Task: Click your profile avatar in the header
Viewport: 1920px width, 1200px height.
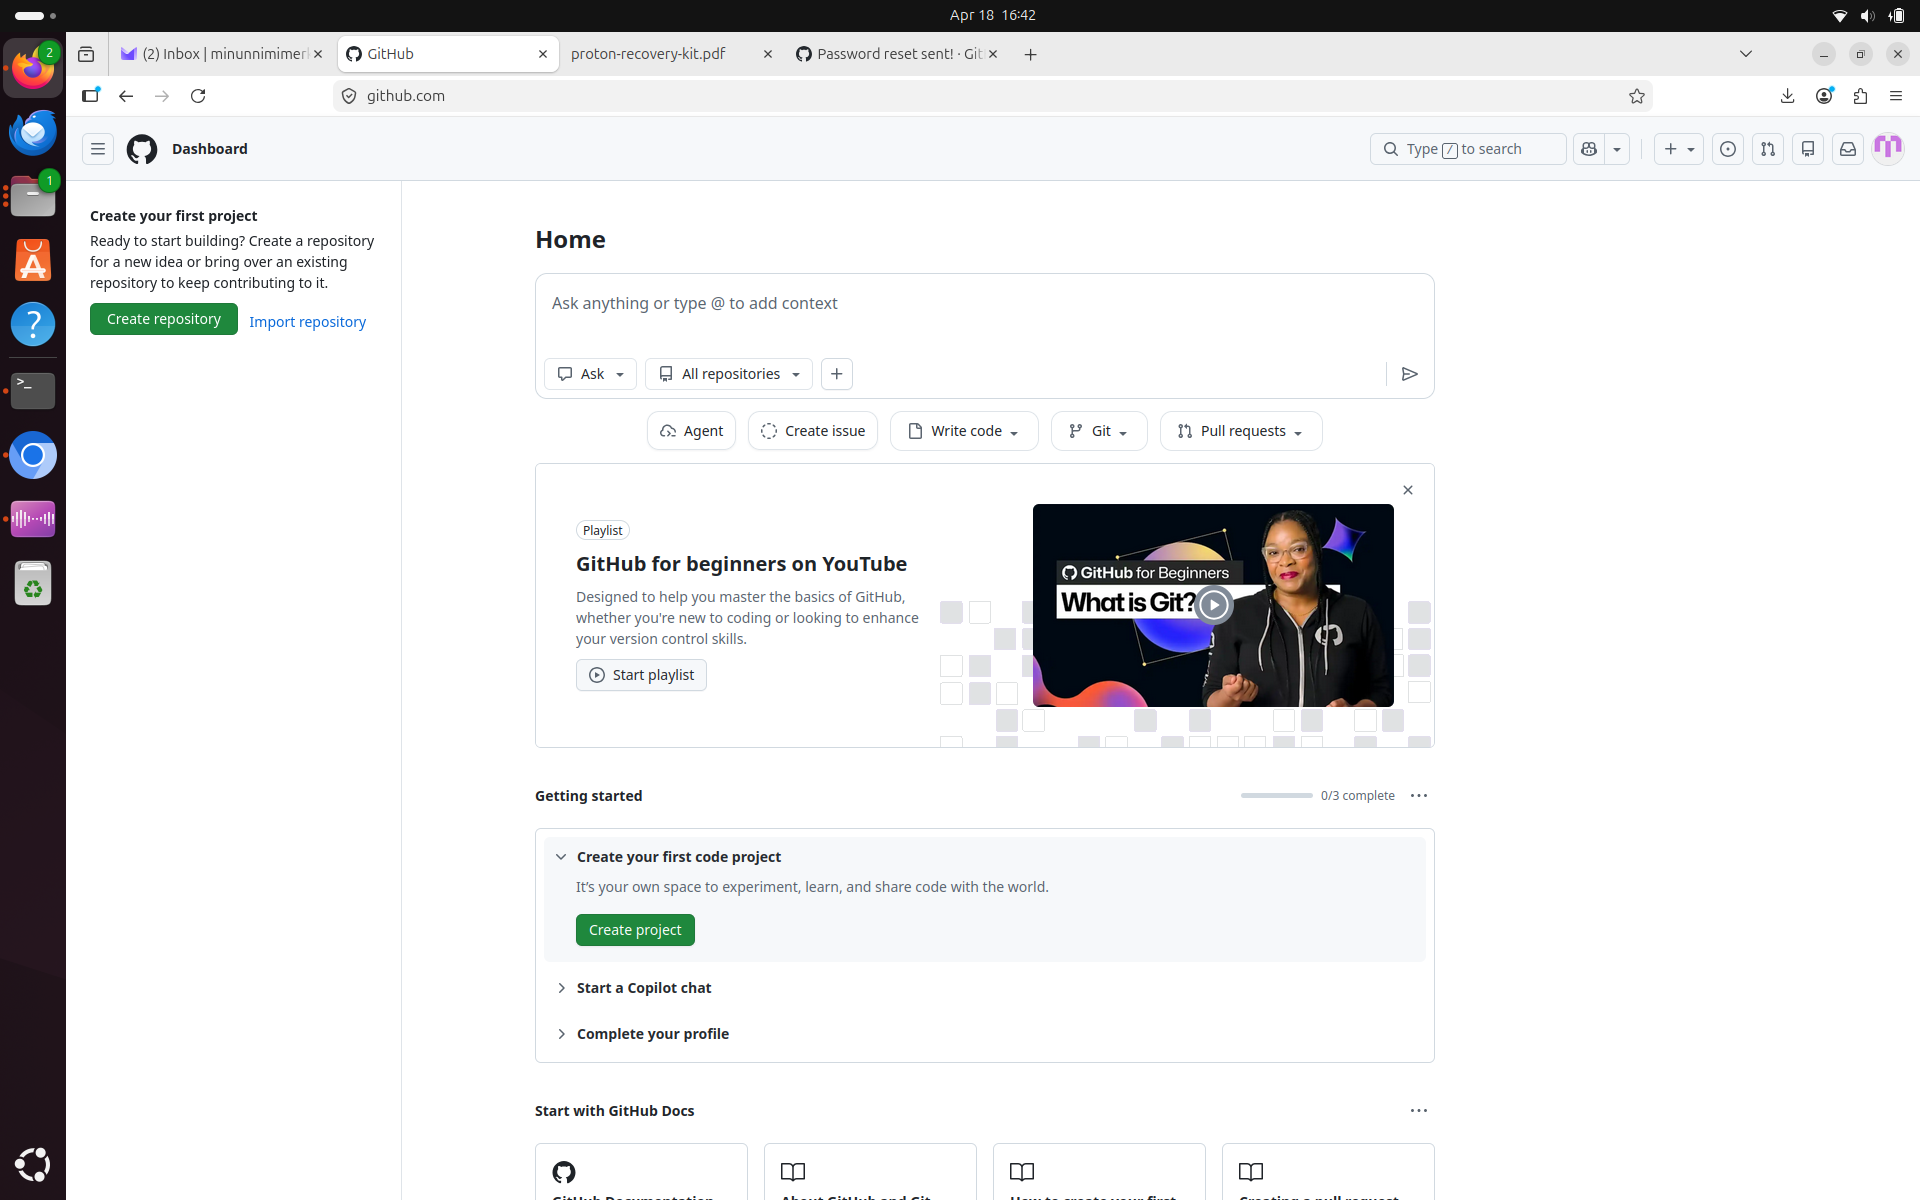Action: click(x=1888, y=147)
